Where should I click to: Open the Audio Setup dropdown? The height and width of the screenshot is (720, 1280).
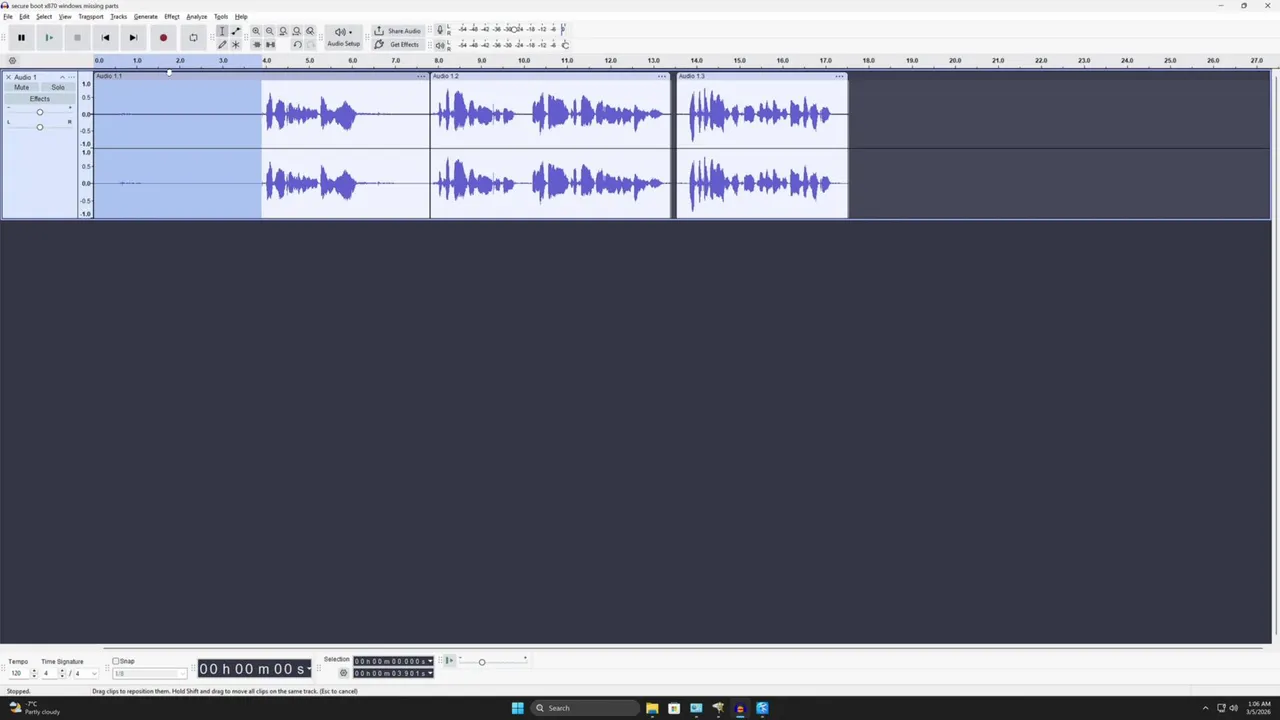(x=343, y=37)
